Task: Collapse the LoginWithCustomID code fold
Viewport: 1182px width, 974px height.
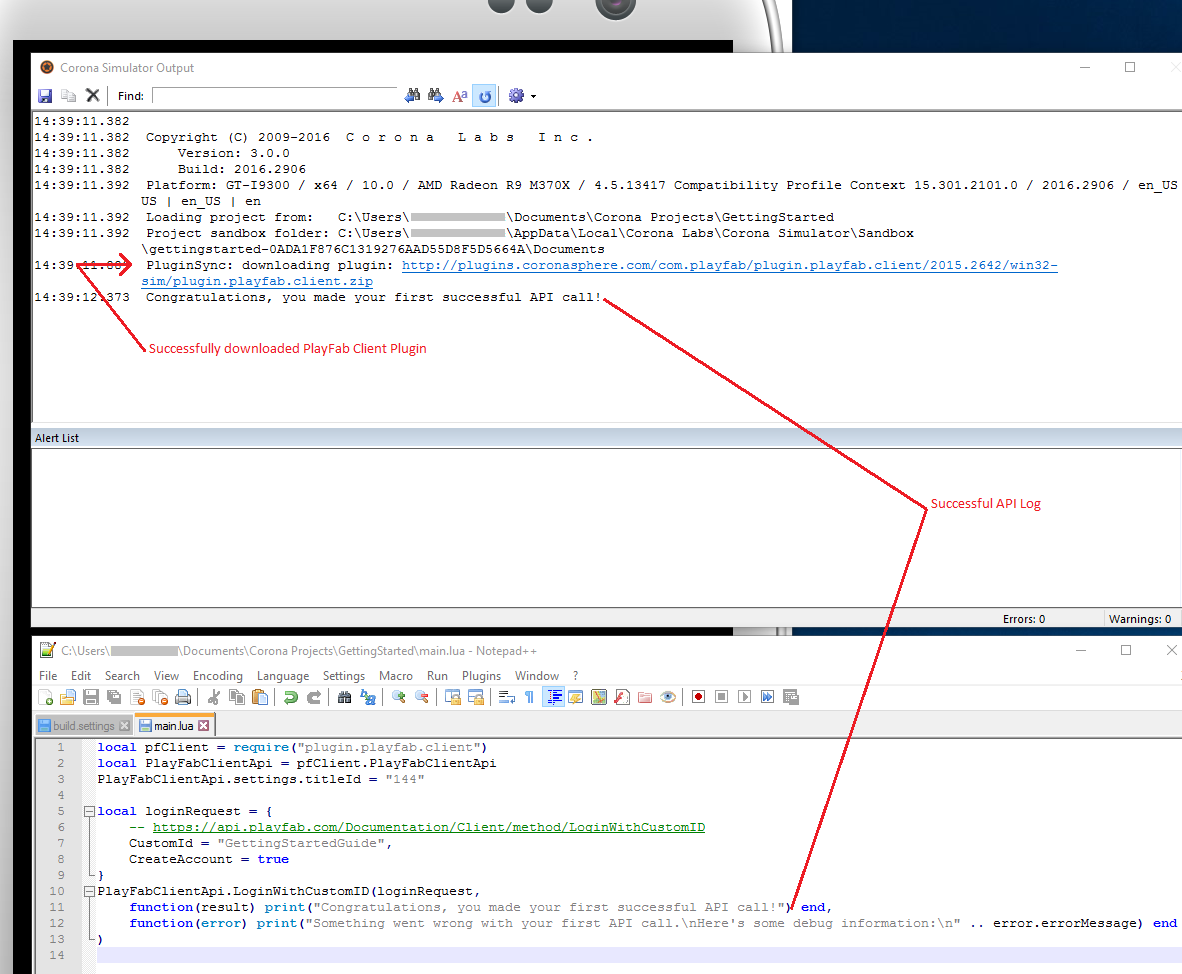Action: coord(89,892)
